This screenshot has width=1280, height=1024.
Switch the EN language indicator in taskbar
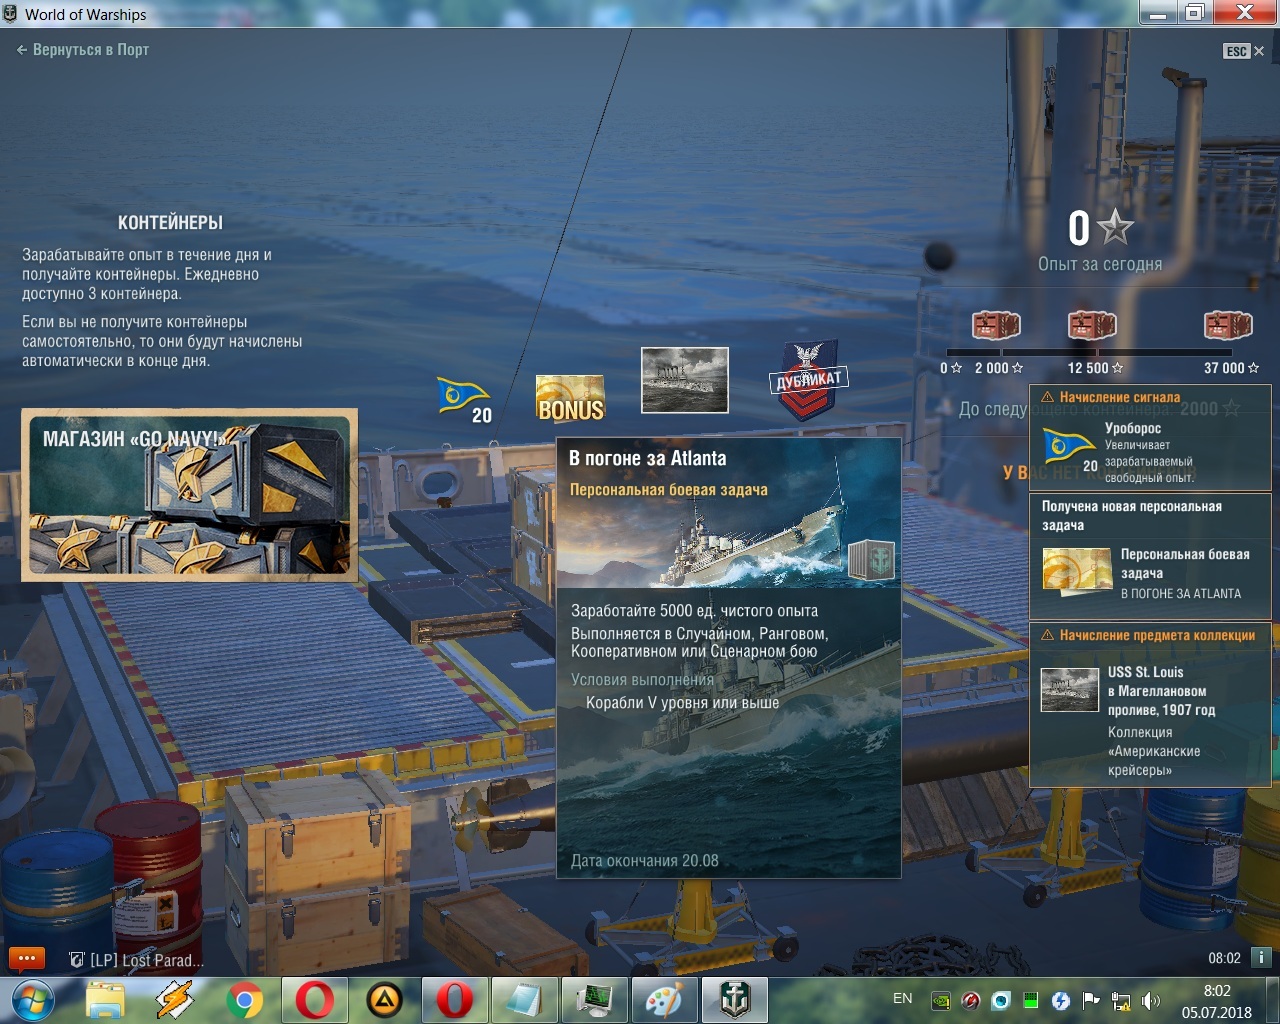902,998
